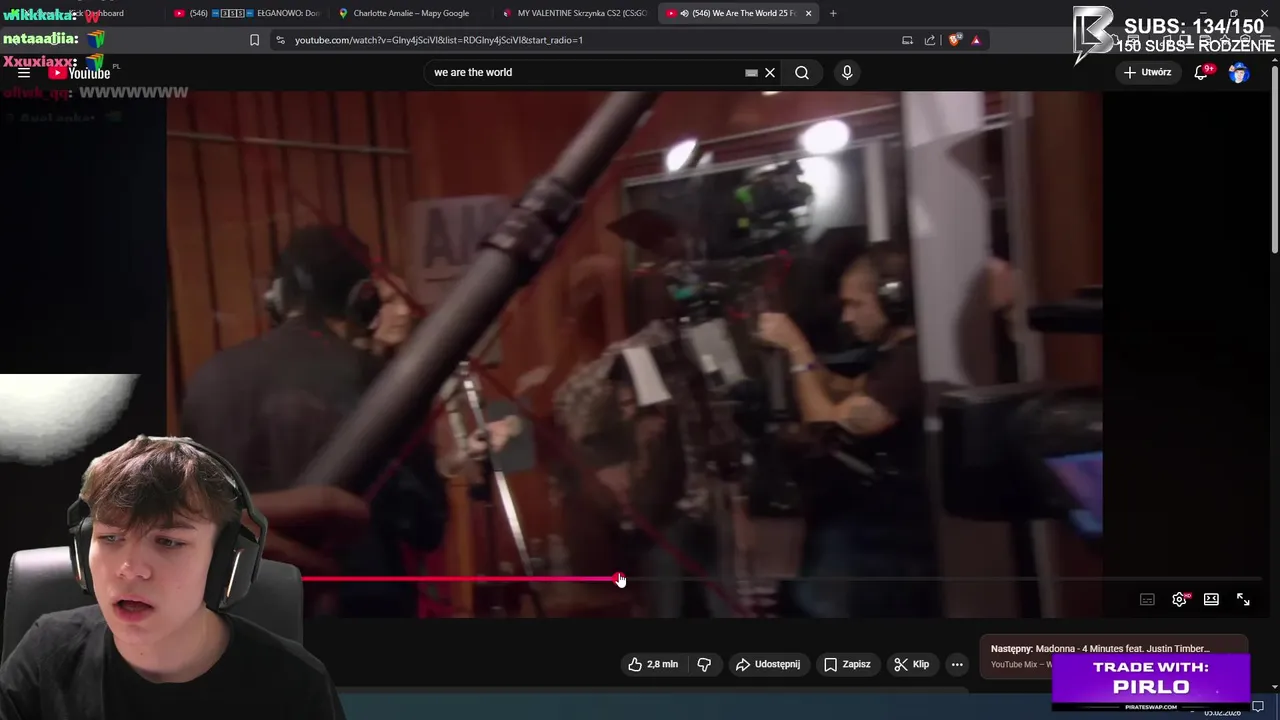This screenshot has width=1280, height=720.
Task: Open the YouTube notifications bell
Action: 1202,72
